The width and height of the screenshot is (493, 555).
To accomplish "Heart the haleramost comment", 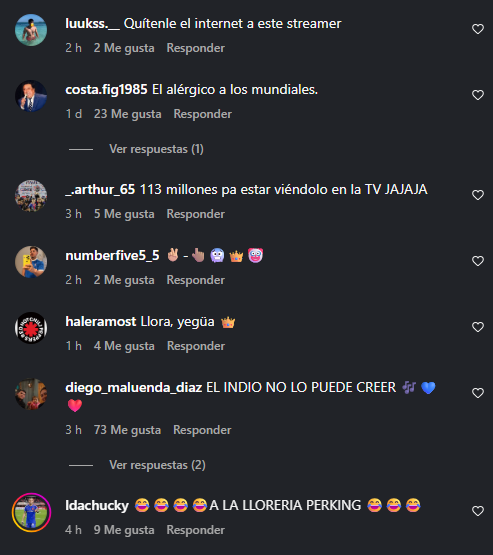I will click(478, 327).
